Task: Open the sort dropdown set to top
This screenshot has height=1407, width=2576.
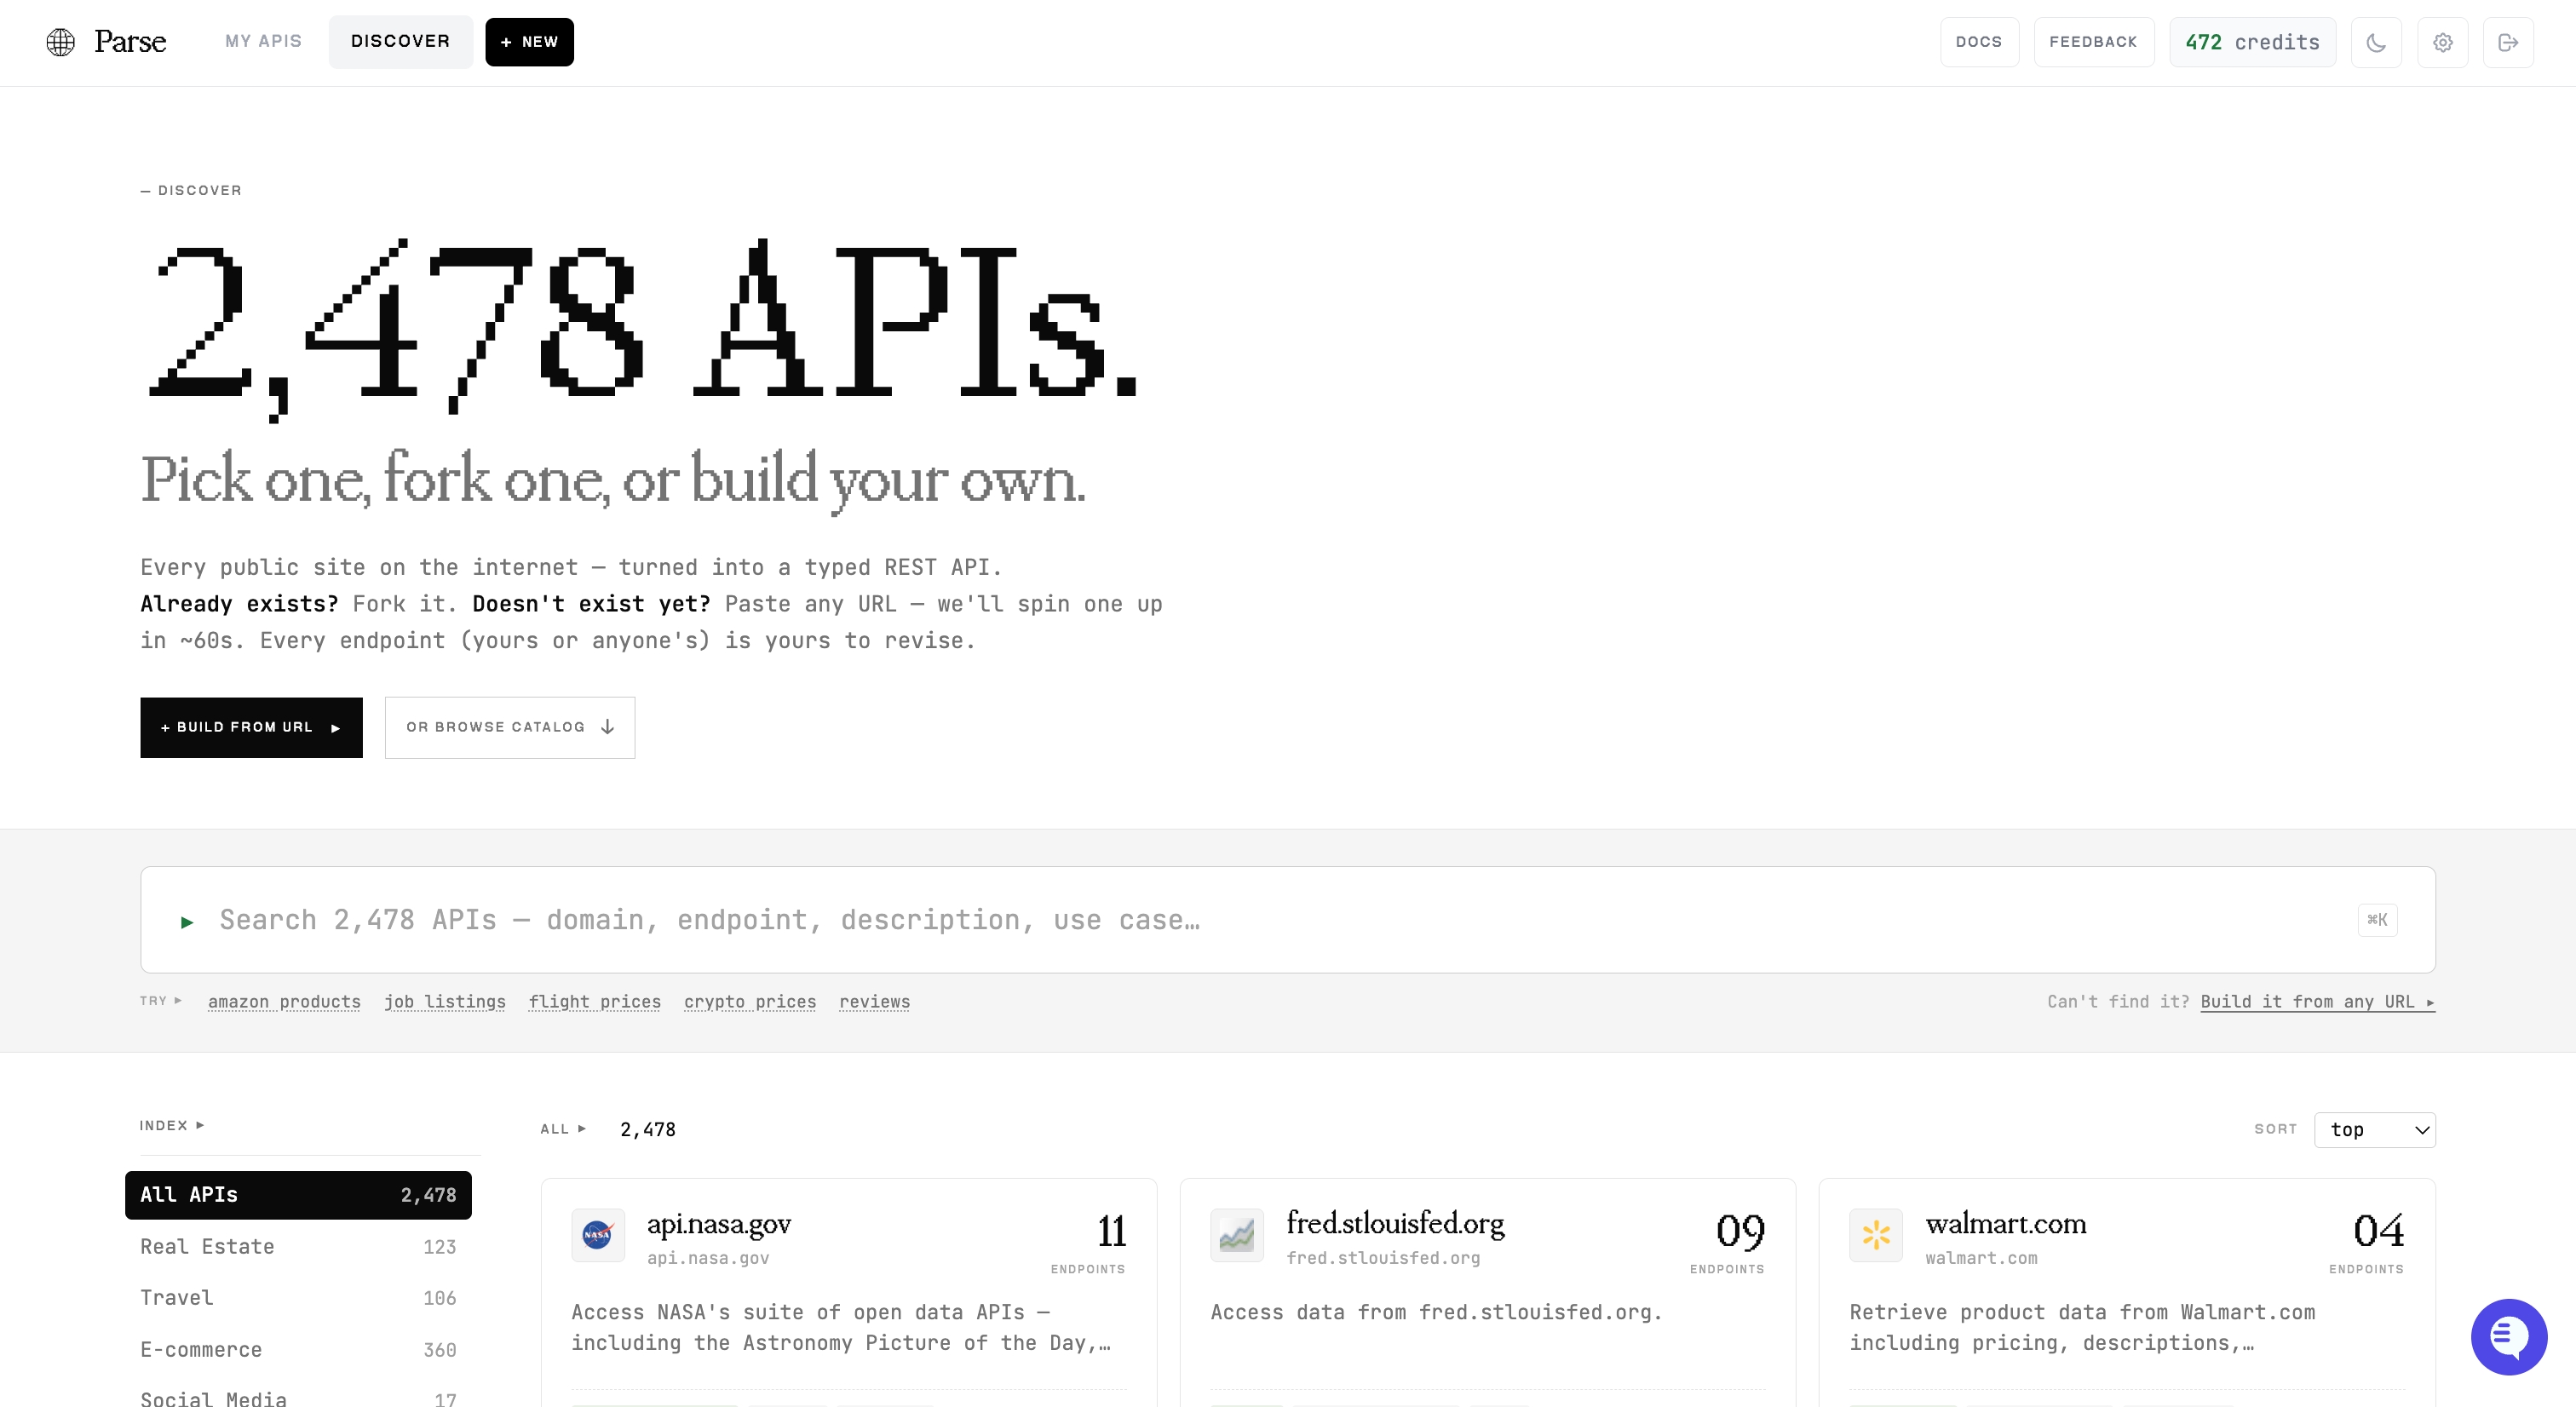Action: pyautogui.click(x=2374, y=1130)
